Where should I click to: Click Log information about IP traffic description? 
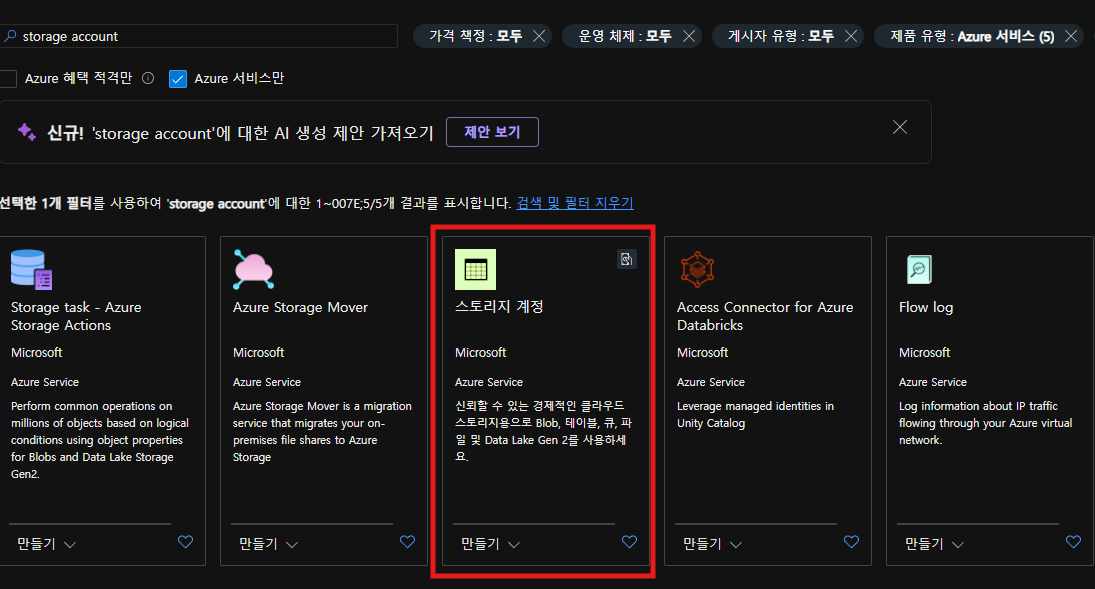tap(985, 423)
